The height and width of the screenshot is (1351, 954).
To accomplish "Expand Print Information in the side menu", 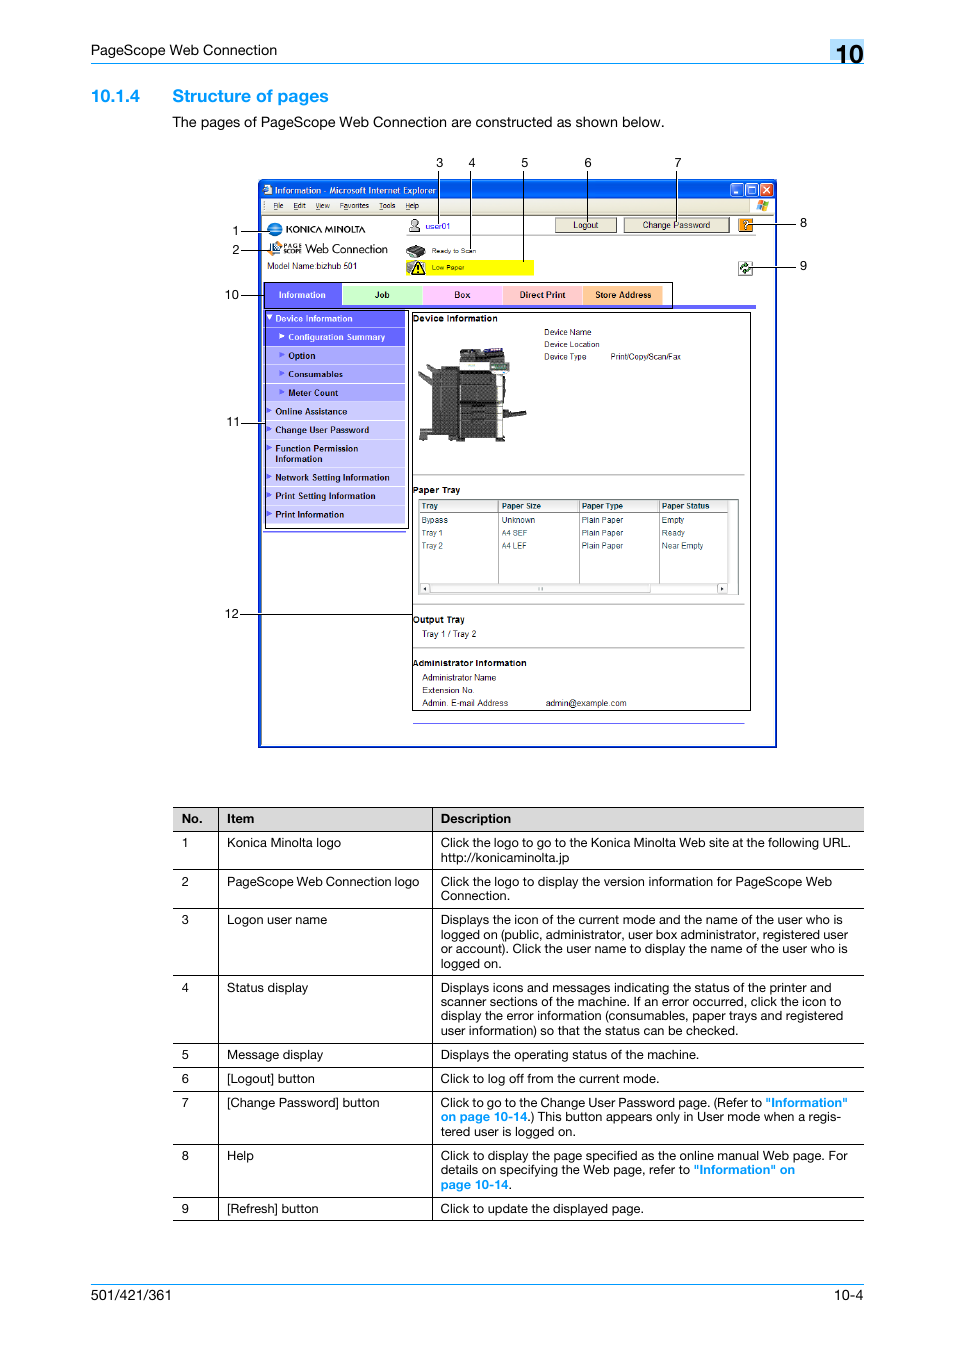I will pyautogui.click(x=335, y=515).
